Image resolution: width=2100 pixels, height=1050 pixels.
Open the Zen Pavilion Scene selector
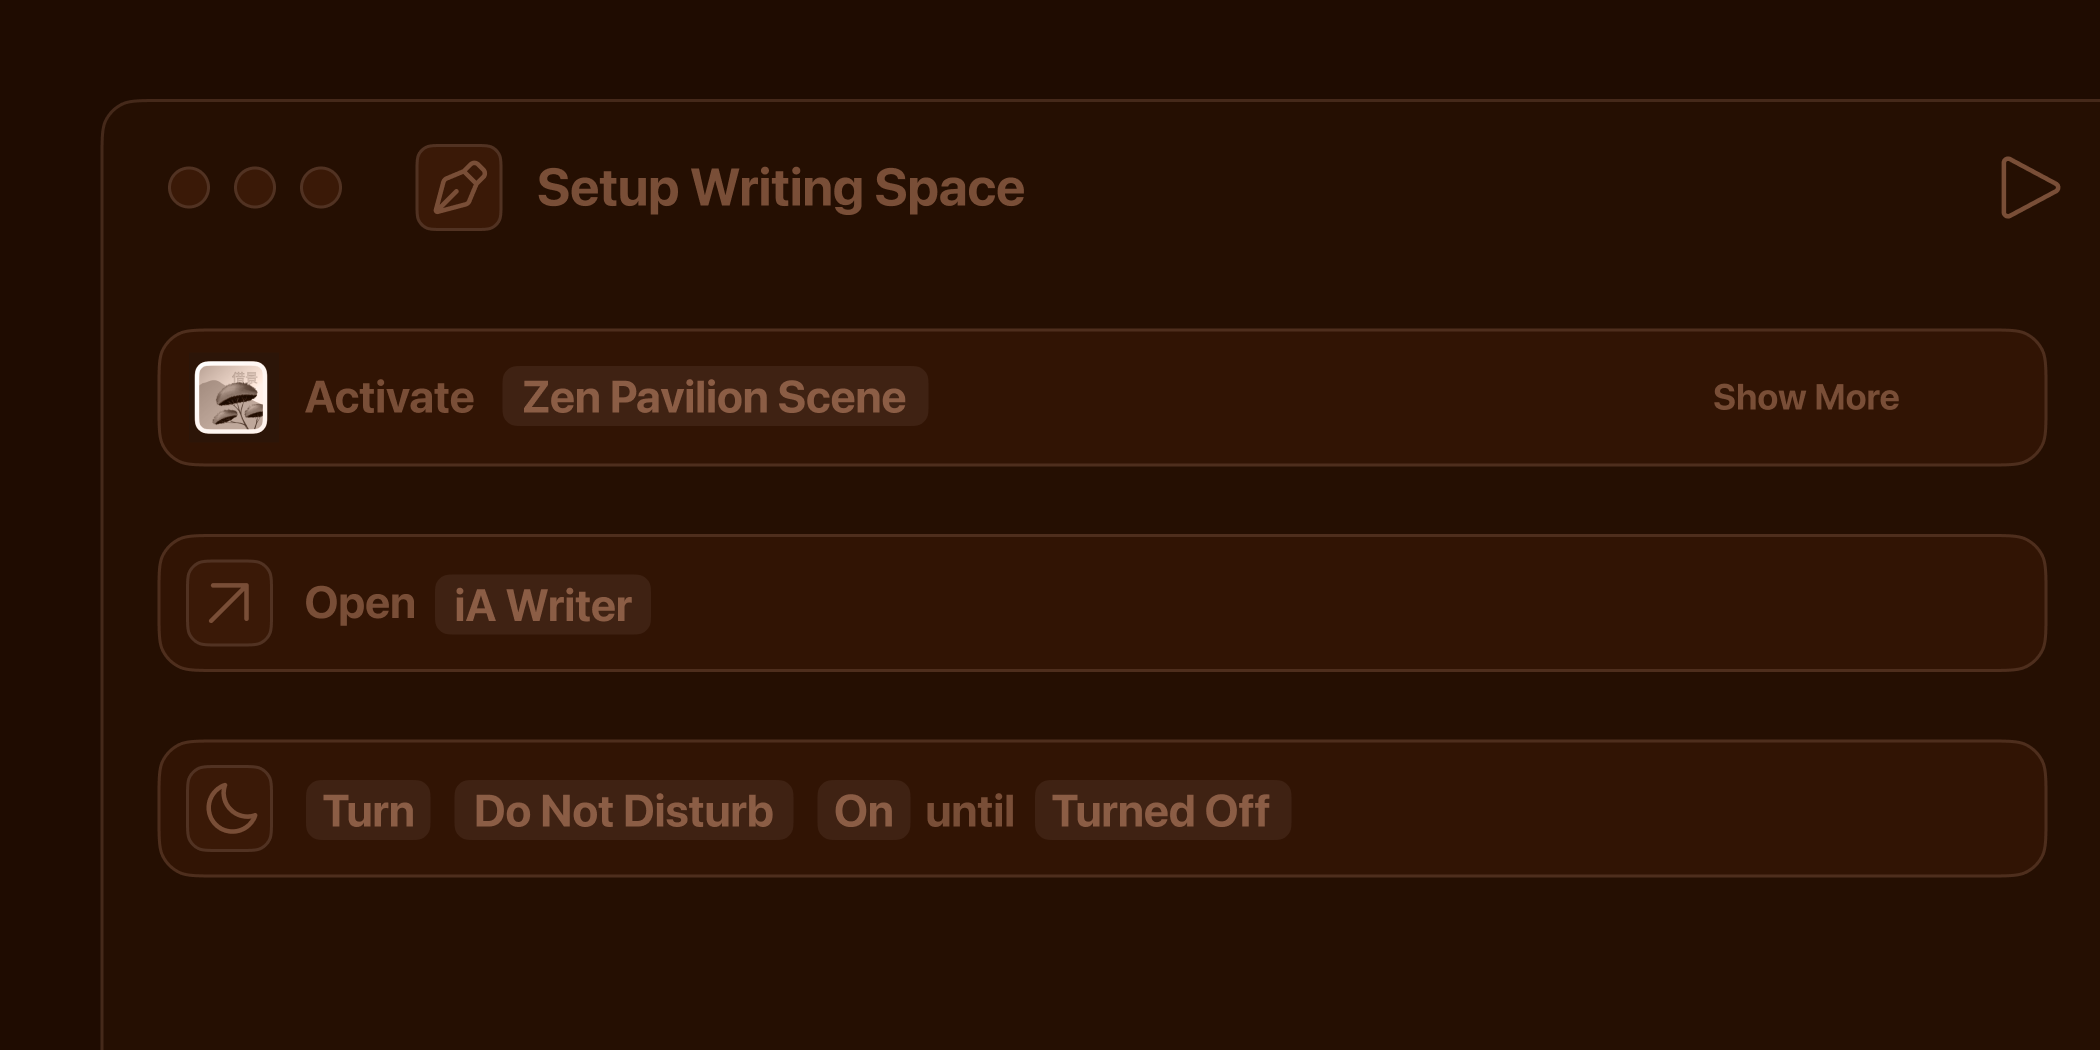point(714,397)
